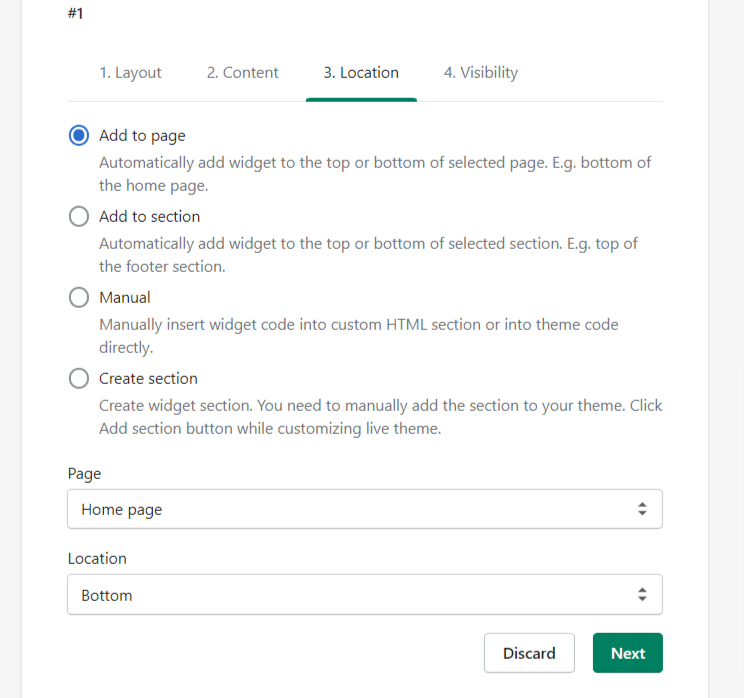Click the Add to page label text

click(142, 136)
